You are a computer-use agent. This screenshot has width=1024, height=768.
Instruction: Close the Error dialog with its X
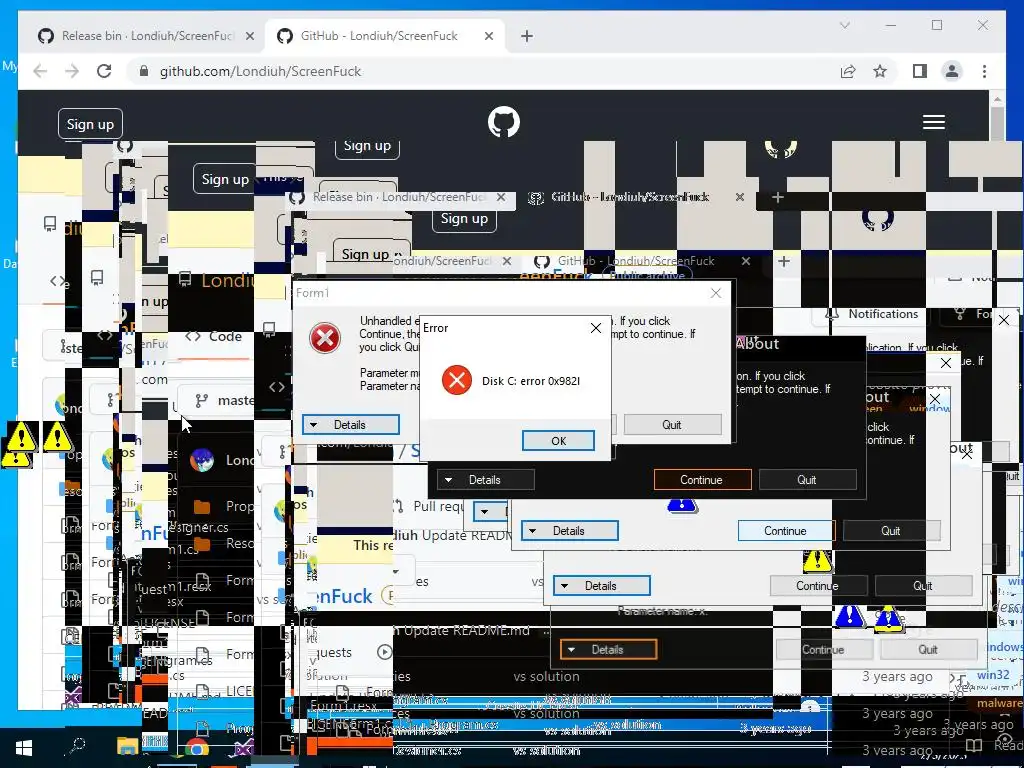[596, 328]
